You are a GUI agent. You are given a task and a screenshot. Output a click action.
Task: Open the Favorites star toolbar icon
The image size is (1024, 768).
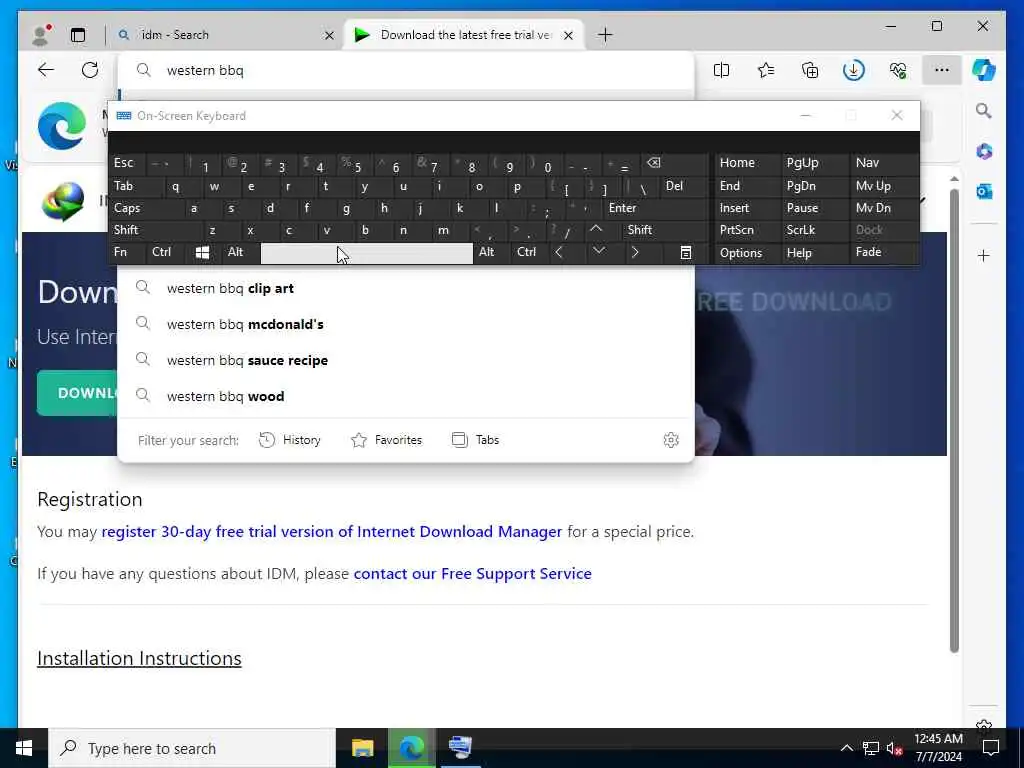(766, 70)
